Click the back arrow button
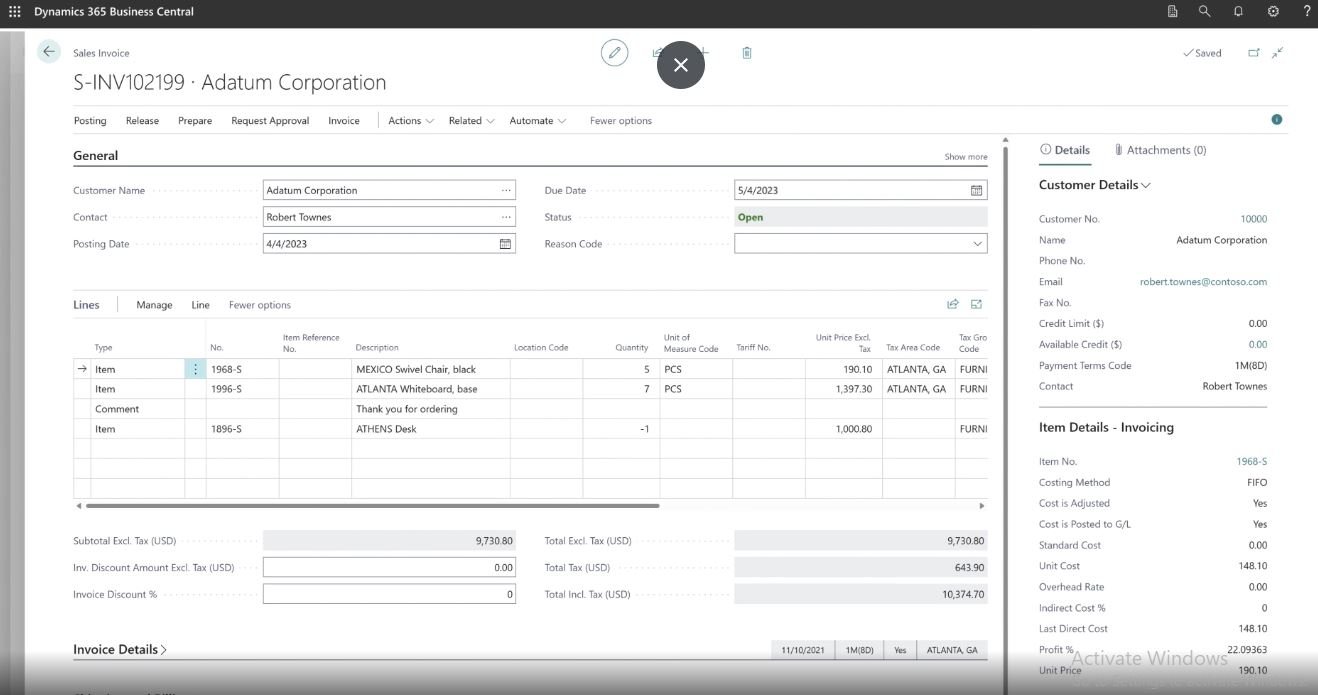This screenshot has height=695, width=1318. tap(49, 52)
